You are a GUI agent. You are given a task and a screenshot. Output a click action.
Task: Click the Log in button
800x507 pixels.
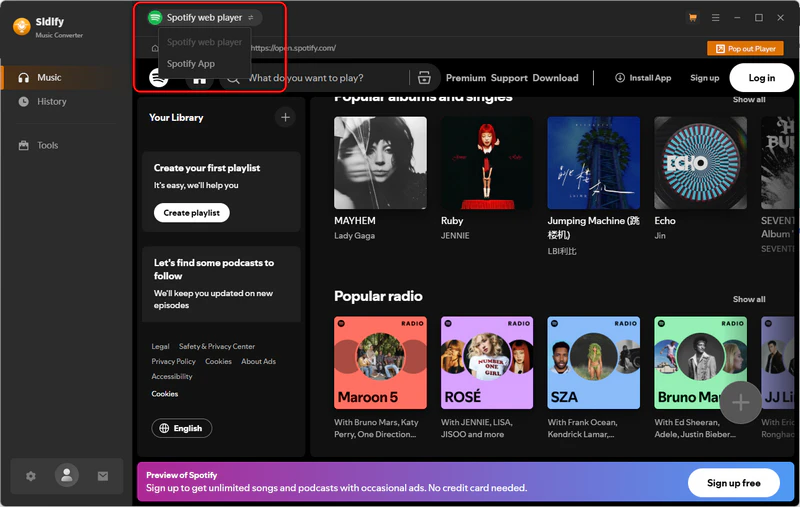point(761,78)
